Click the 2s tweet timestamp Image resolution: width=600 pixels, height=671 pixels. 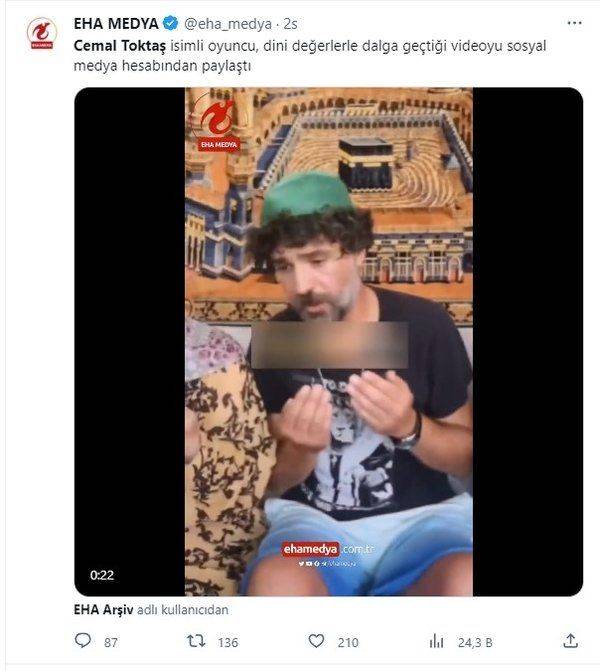(x=291, y=24)
